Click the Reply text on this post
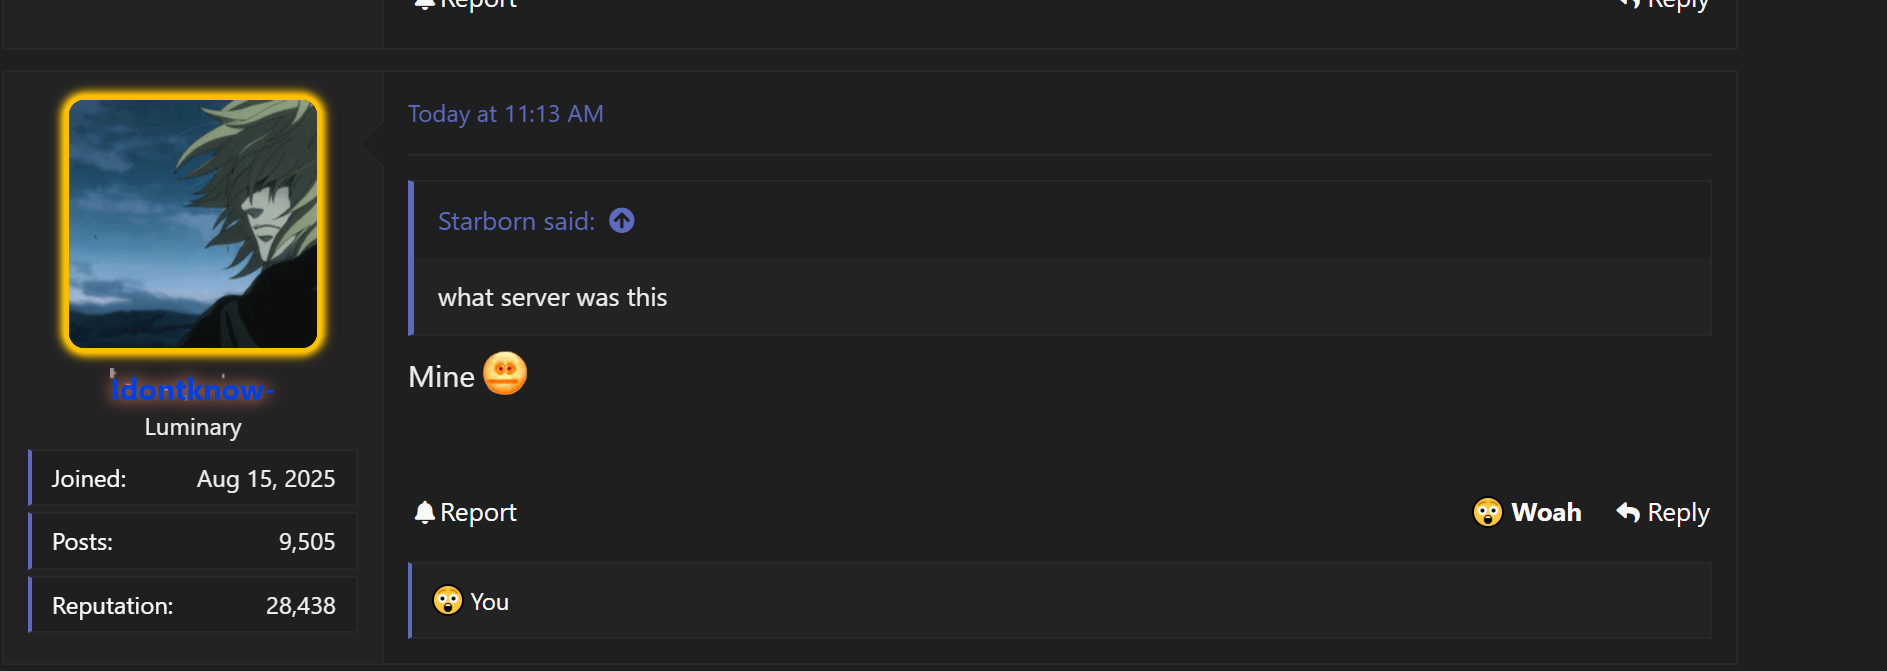This screenshot has height=671, width=1887. 1678,512
